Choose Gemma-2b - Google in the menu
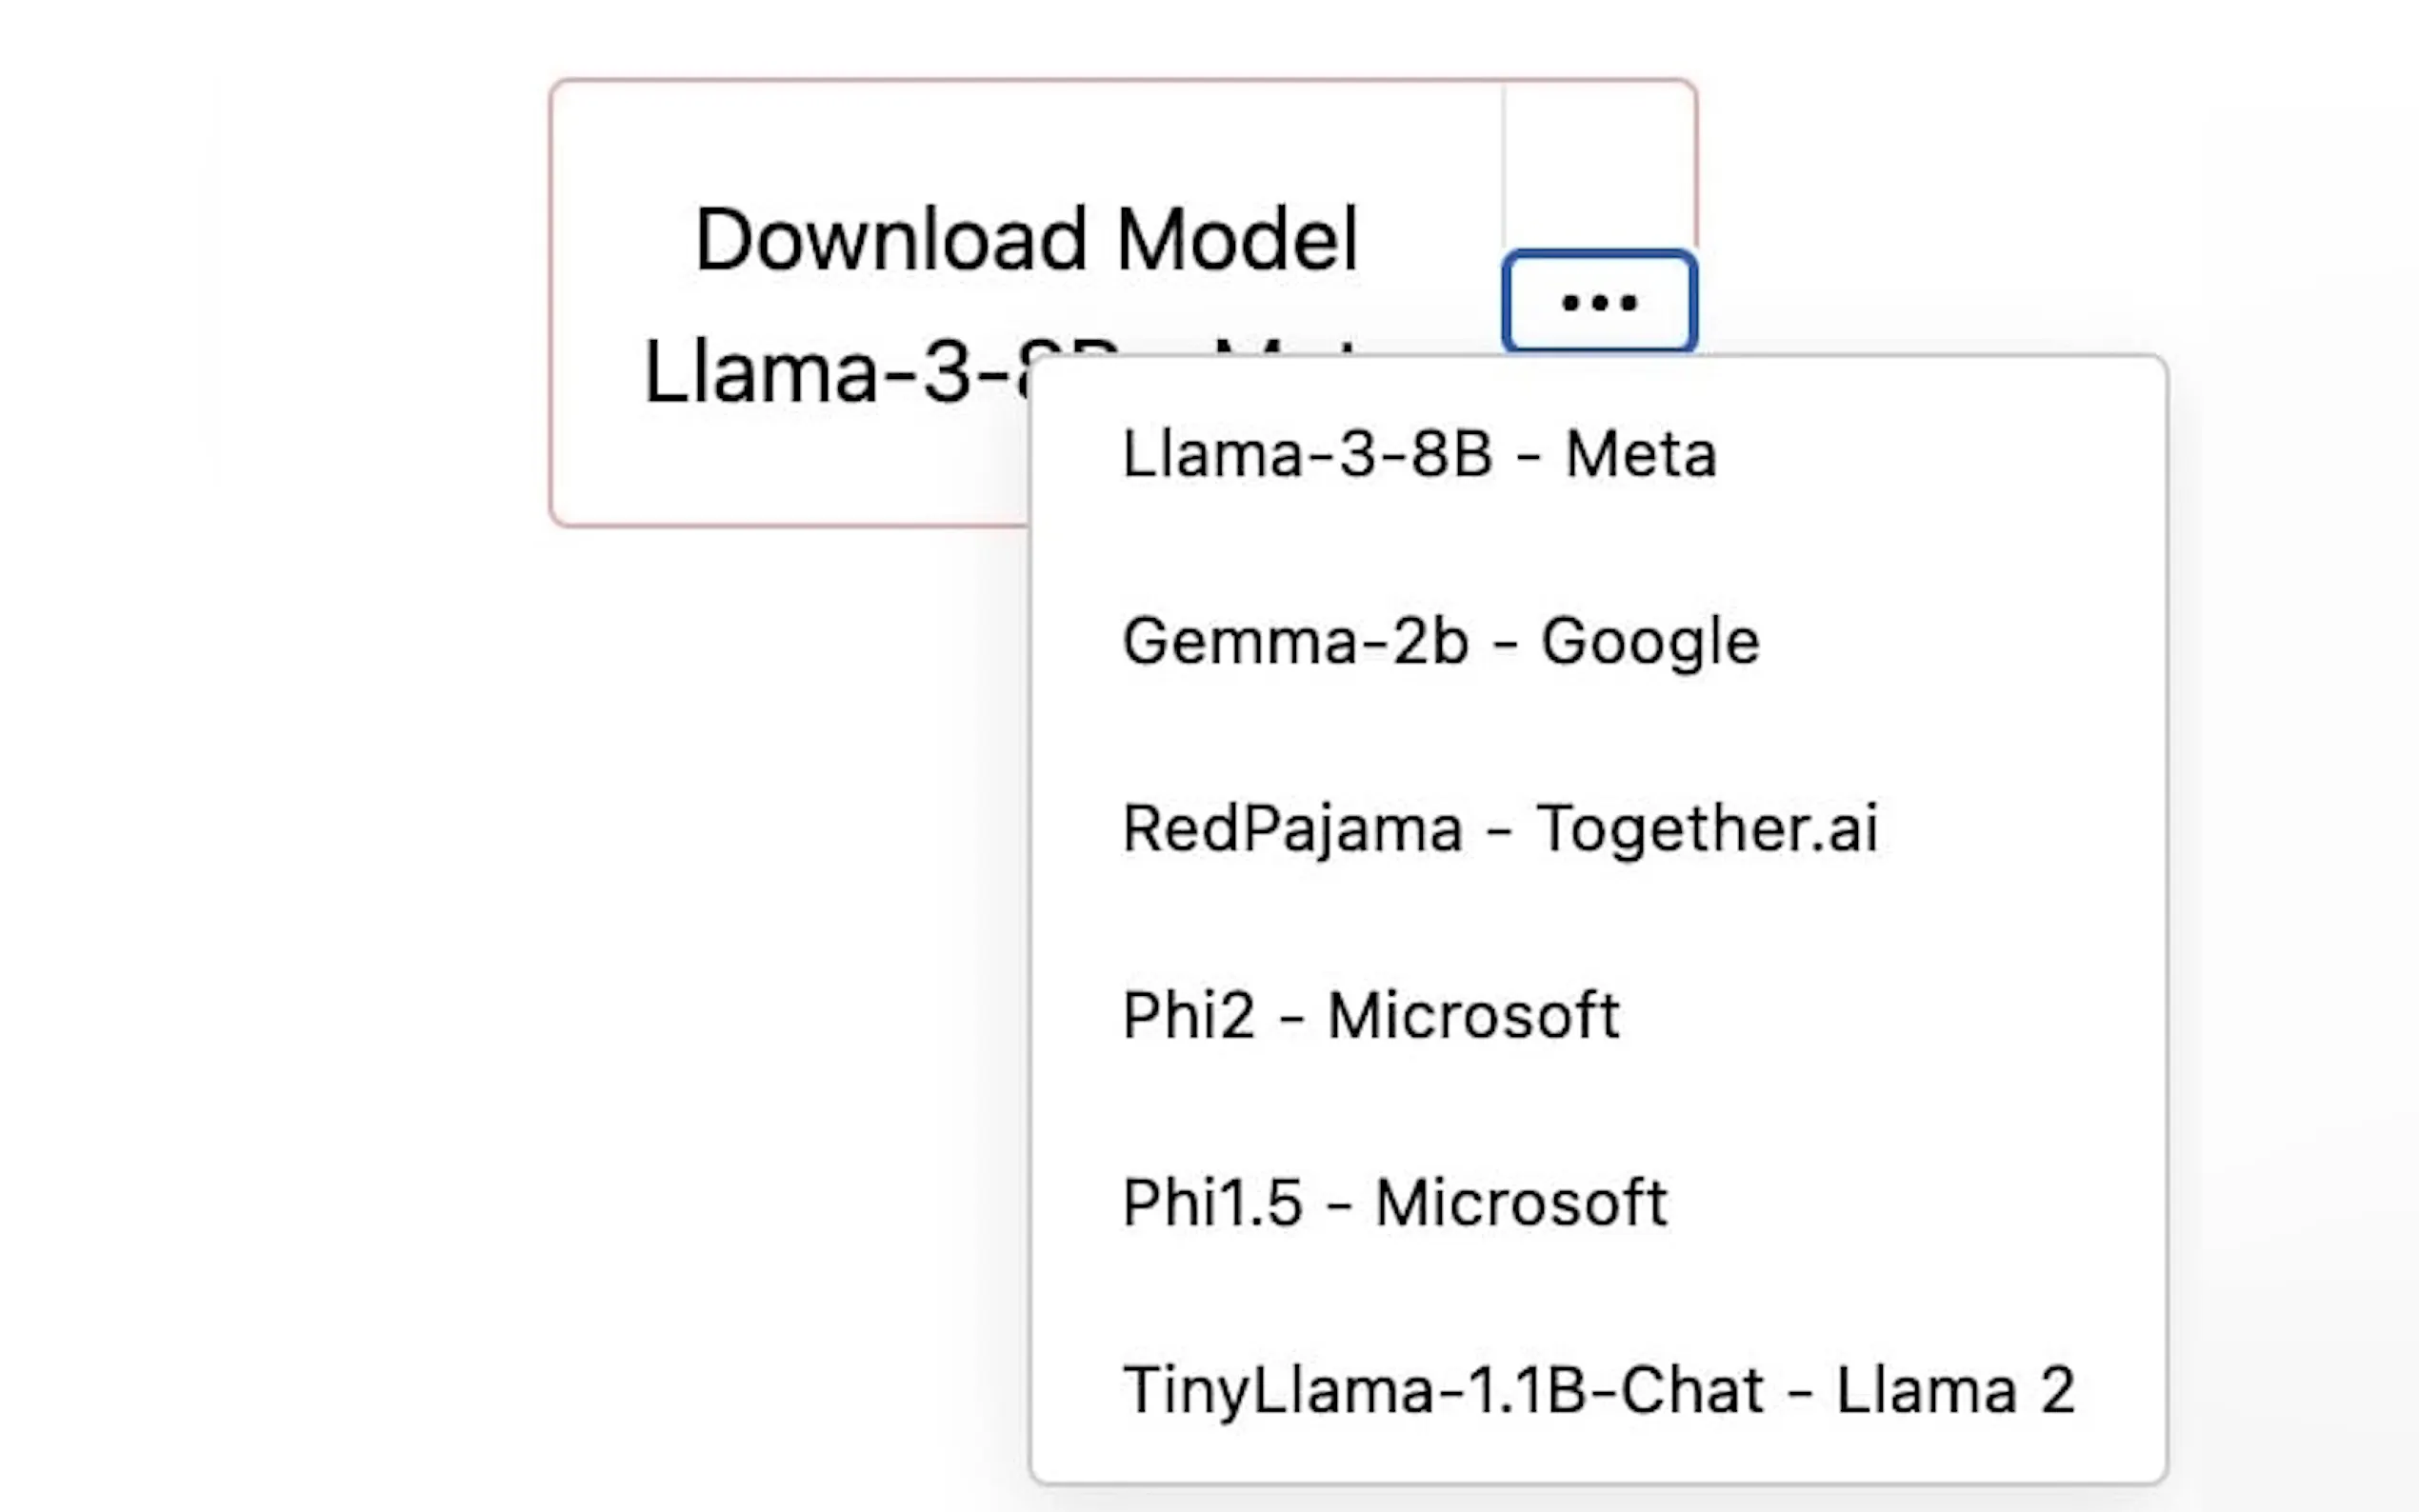 1440,641
